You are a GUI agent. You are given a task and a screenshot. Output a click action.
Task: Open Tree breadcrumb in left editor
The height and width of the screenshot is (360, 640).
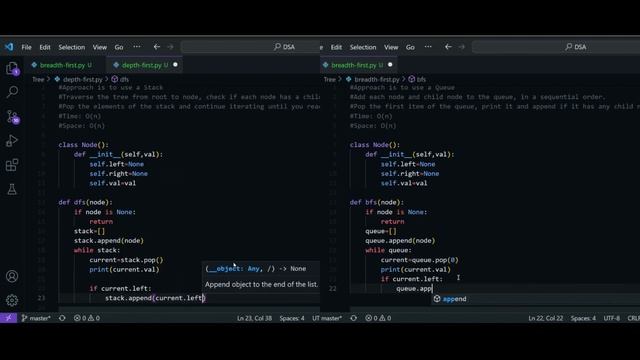38,79
